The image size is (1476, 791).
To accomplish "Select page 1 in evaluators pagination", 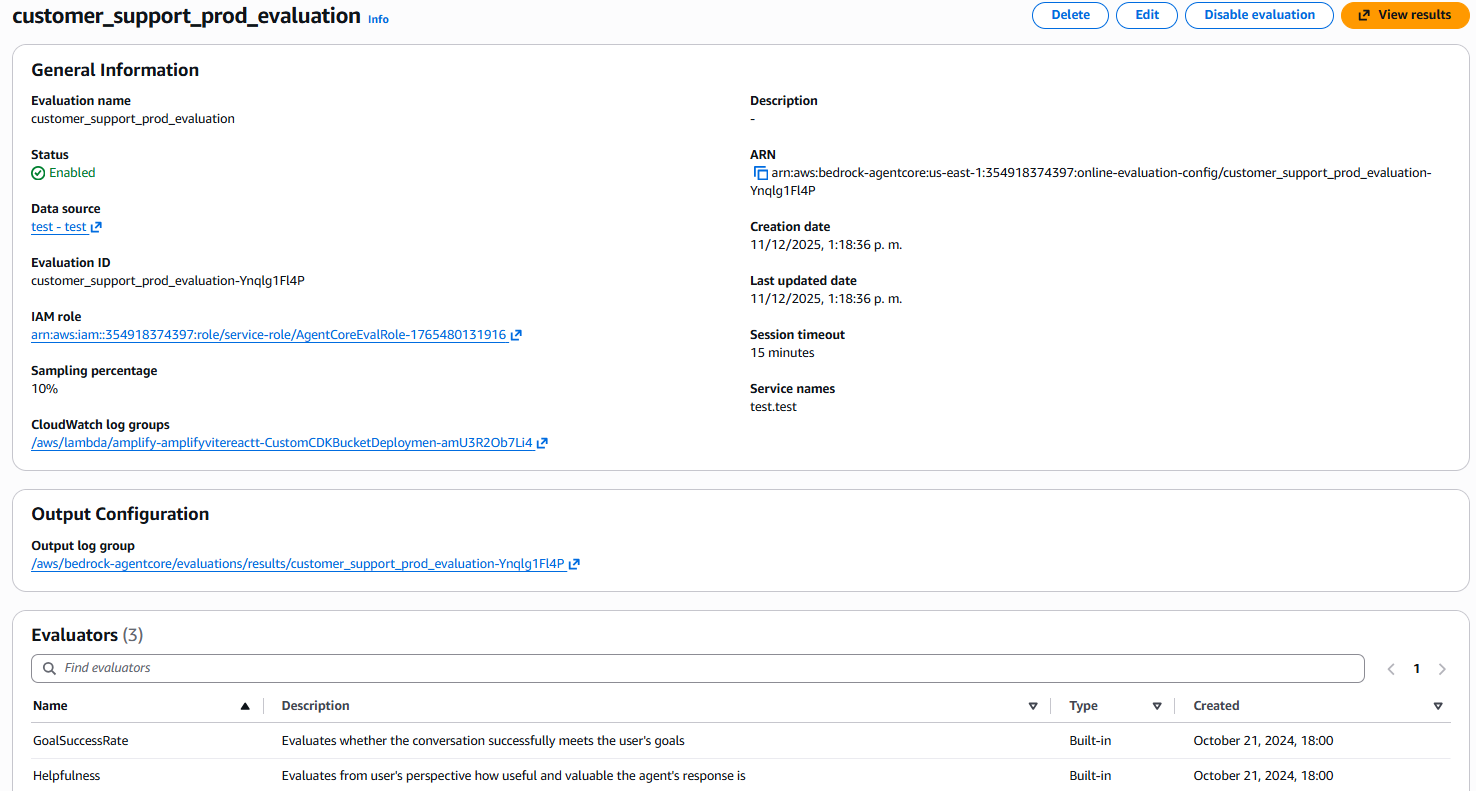I will click(x=1416, y=669).
